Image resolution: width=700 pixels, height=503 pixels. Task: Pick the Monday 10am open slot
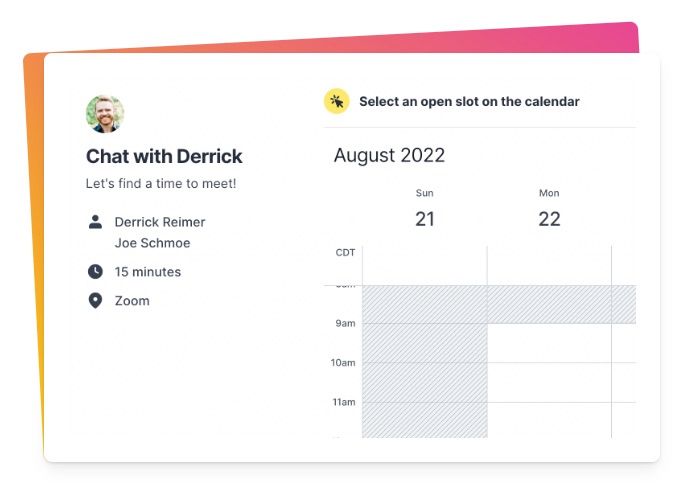point(549,382)
